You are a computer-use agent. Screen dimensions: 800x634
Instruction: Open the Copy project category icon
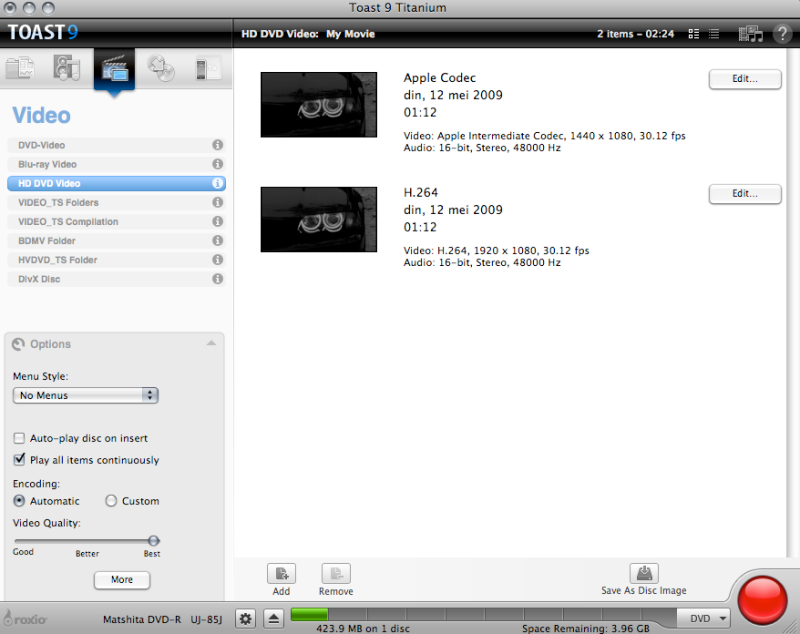pyautogui.click(x=161, y=68)
